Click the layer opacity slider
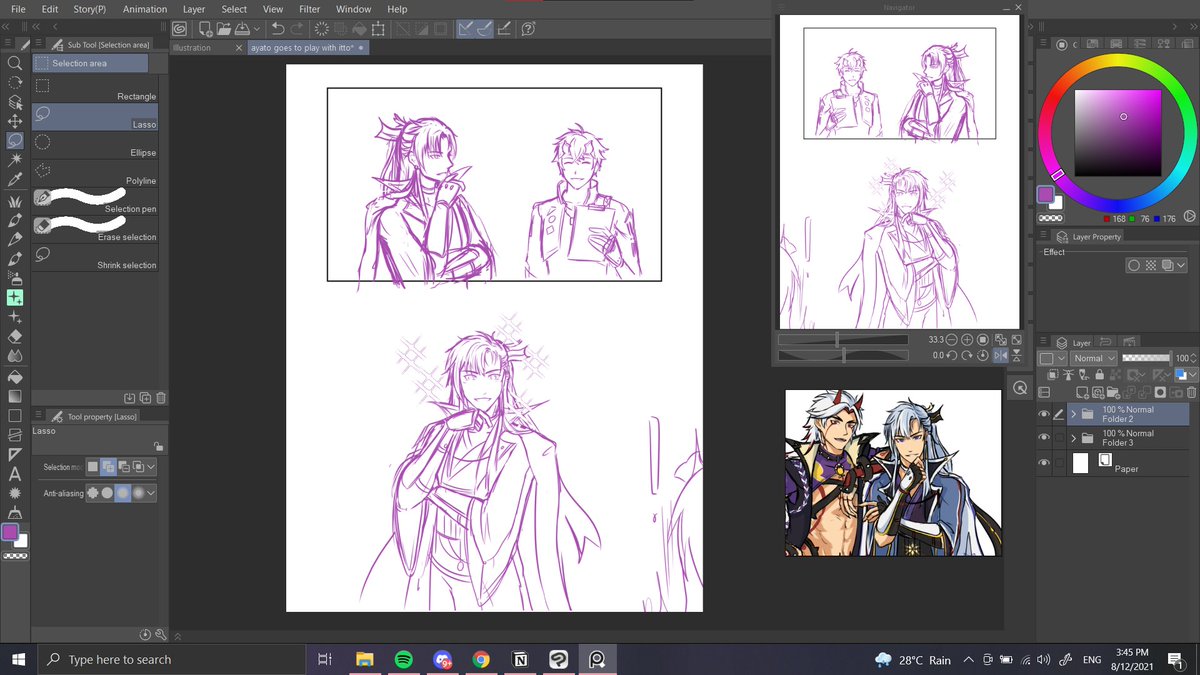This screenshot has width=1200, height=675. click(x=1146, y=358)
